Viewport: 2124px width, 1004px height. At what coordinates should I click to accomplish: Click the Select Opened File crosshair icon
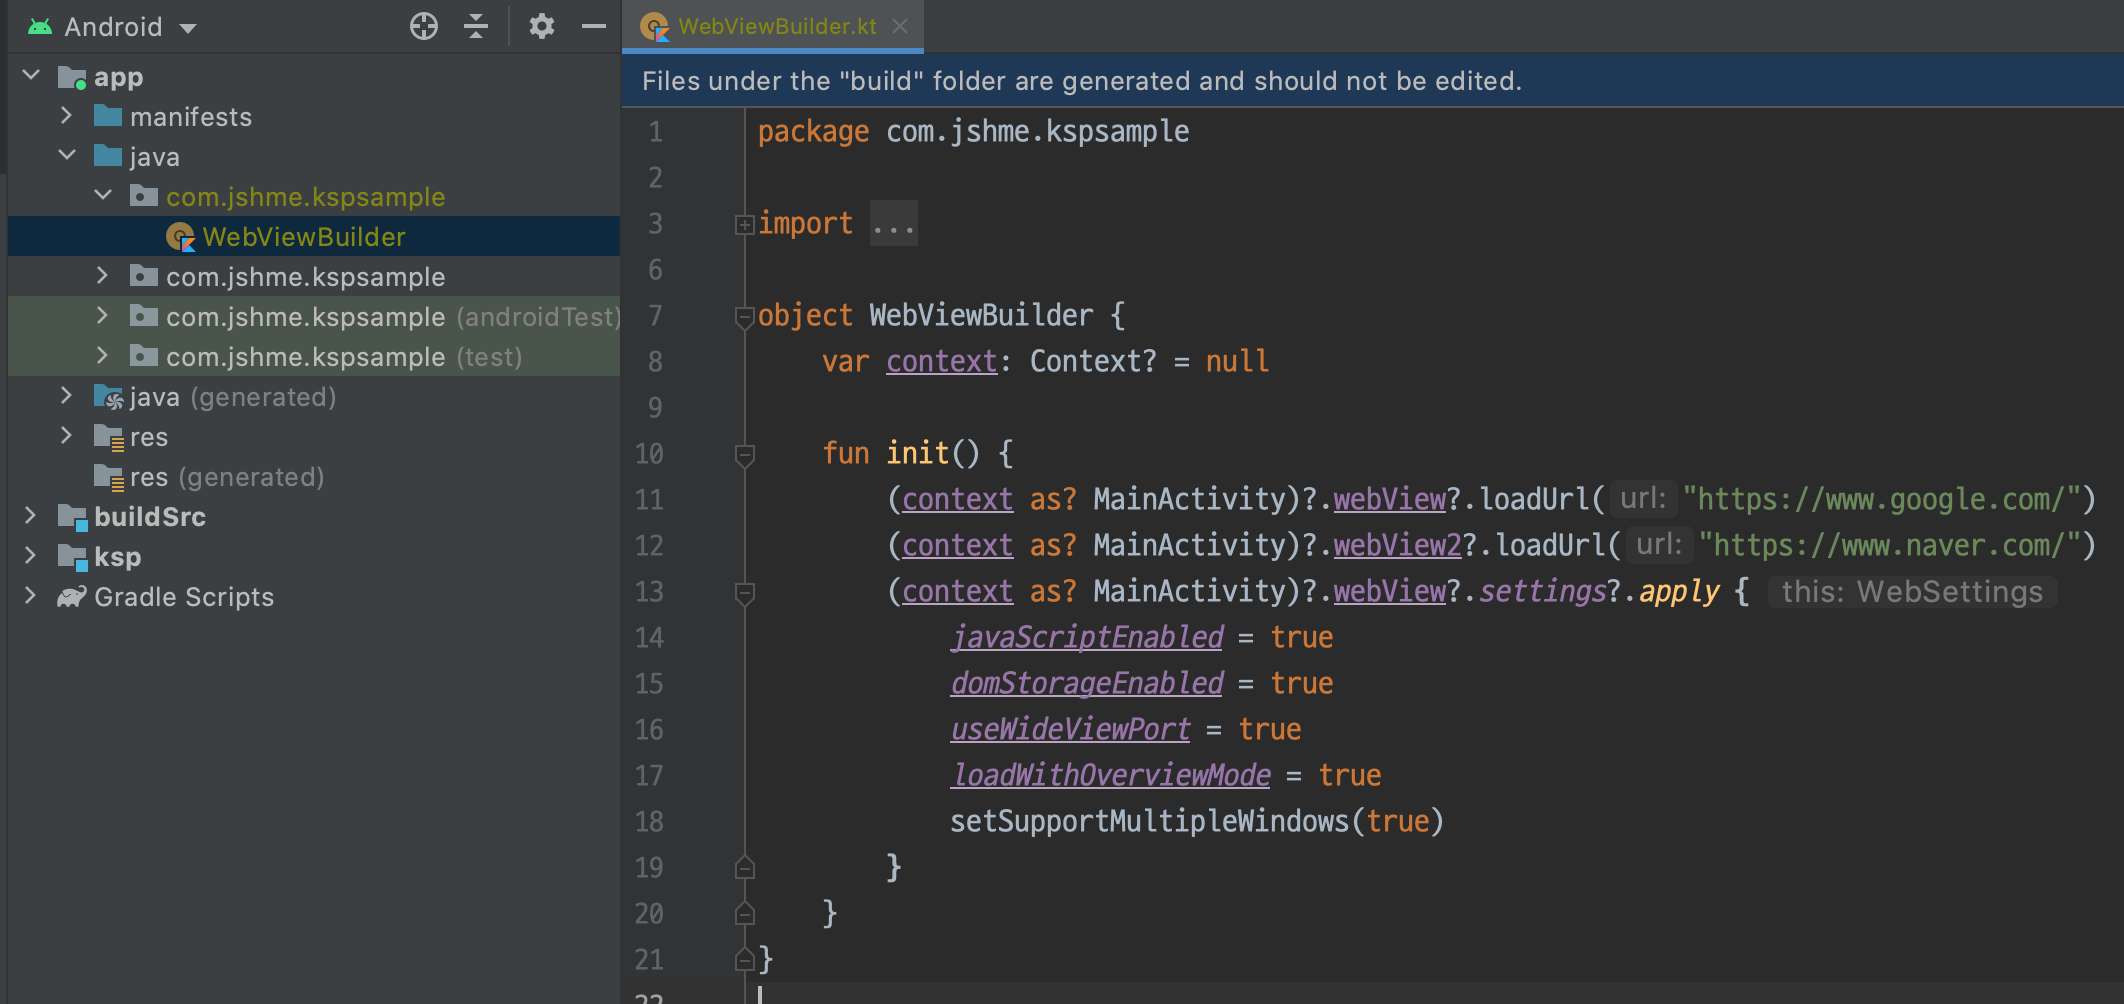pos(424,26)
